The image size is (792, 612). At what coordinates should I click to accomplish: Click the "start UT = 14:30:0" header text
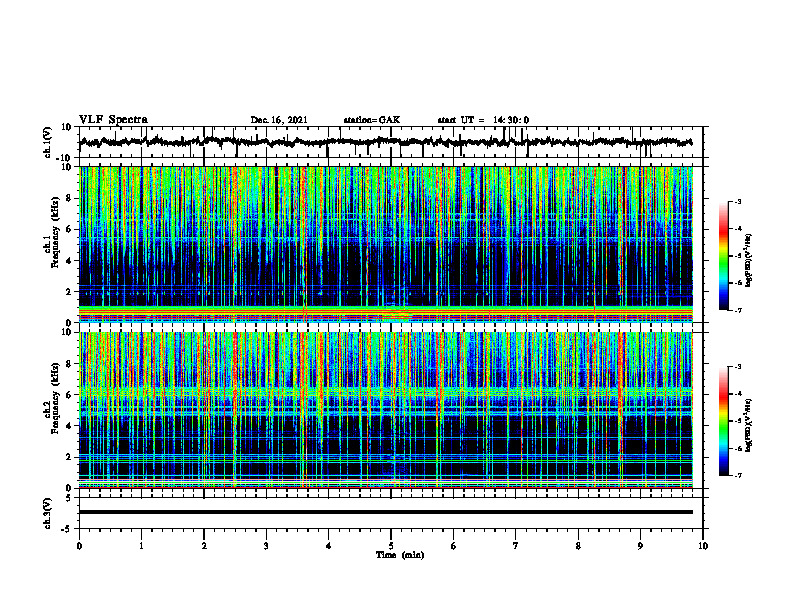(x=483, y=120)
